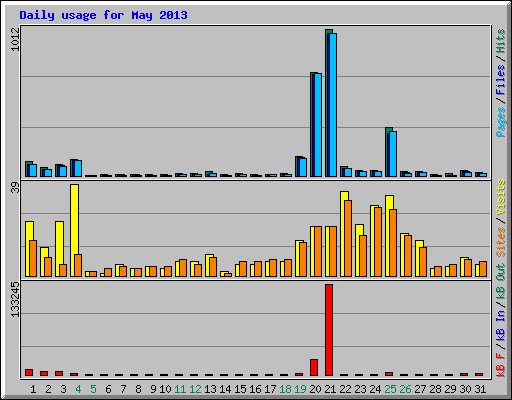Screen dimensions: 512x400
Task: Click the 39 axis maximum label
Action: (15, 188)
